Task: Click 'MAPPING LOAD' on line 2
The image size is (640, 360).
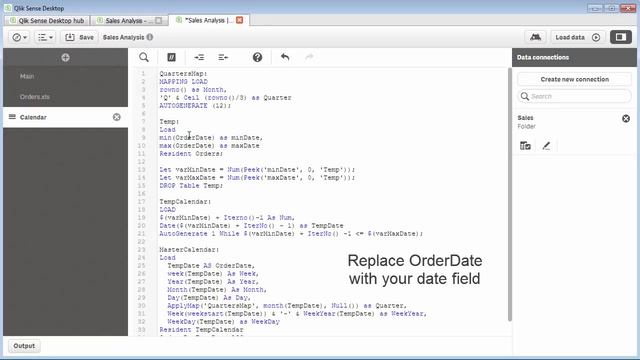Action: click(183, 82)
